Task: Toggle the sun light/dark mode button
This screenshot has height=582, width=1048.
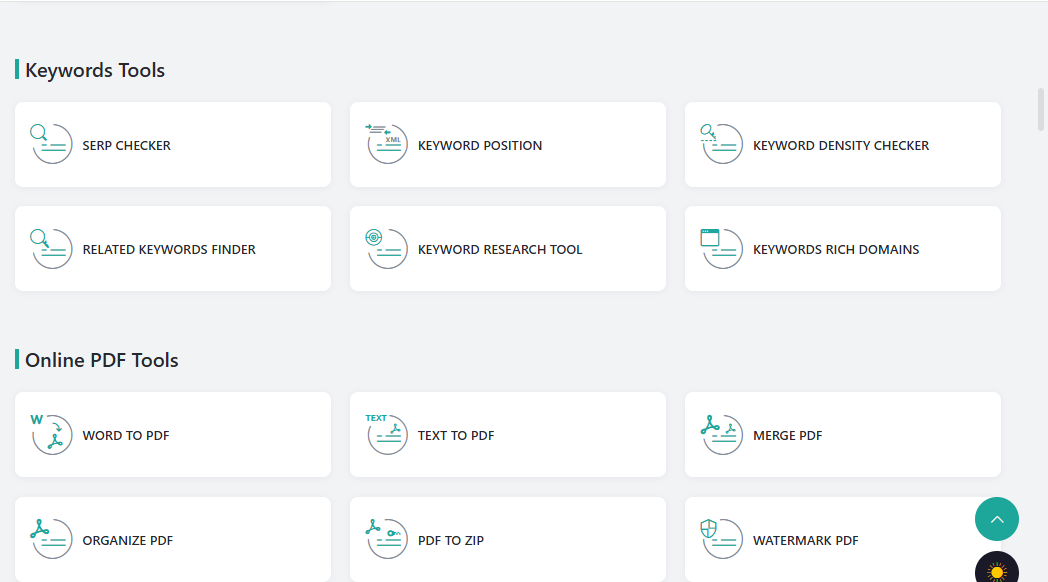Action: (997, 569)
